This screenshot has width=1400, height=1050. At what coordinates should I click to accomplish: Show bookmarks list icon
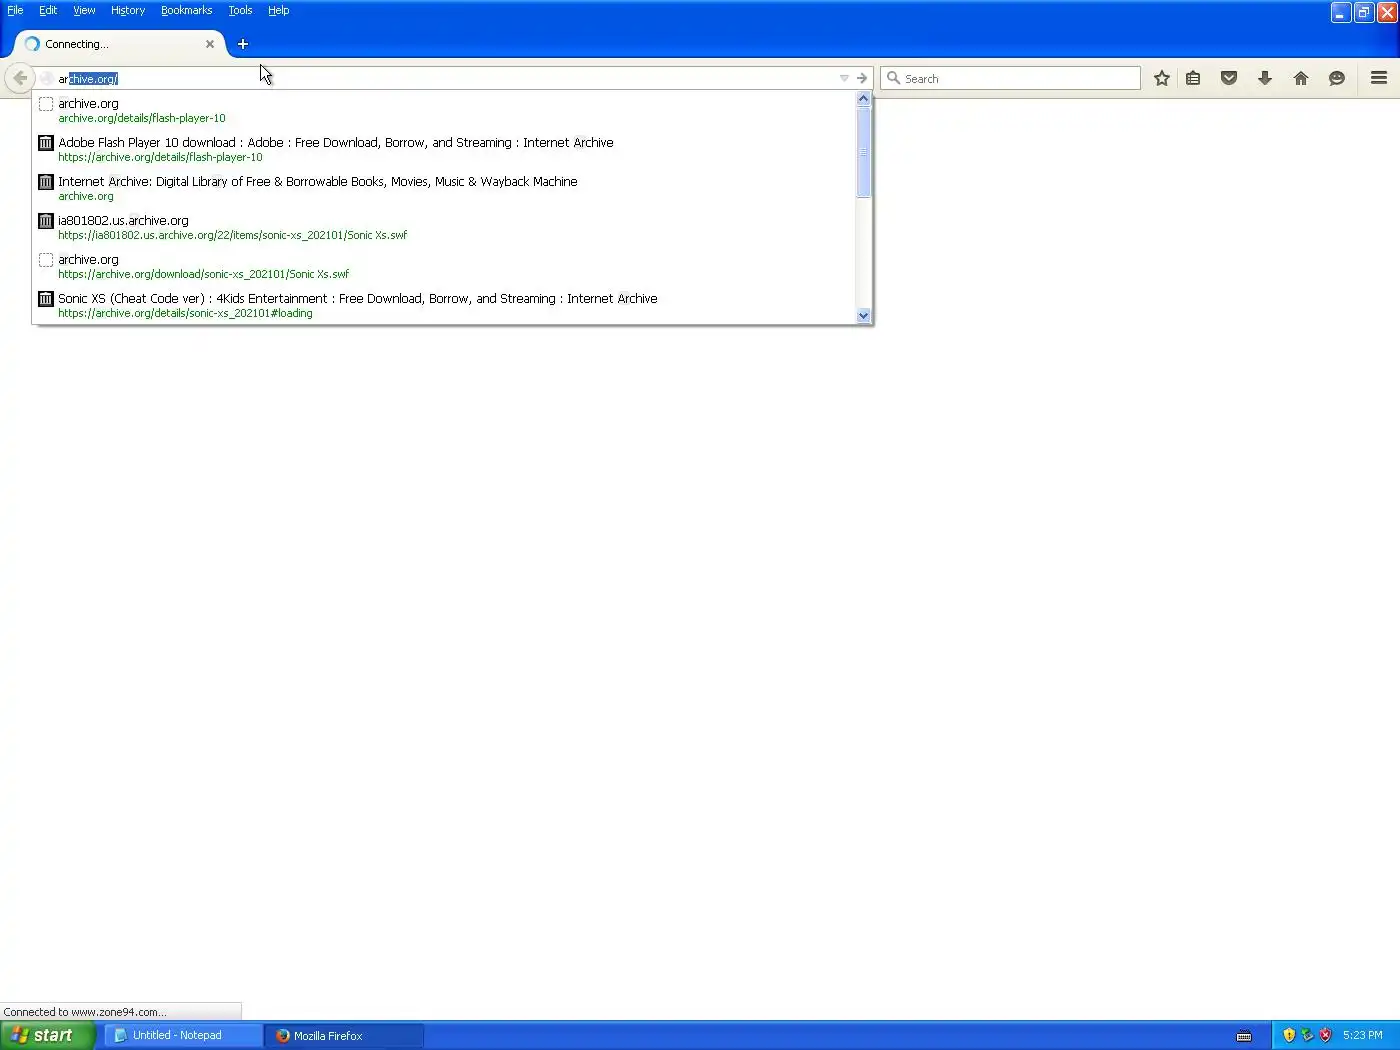1193,78
